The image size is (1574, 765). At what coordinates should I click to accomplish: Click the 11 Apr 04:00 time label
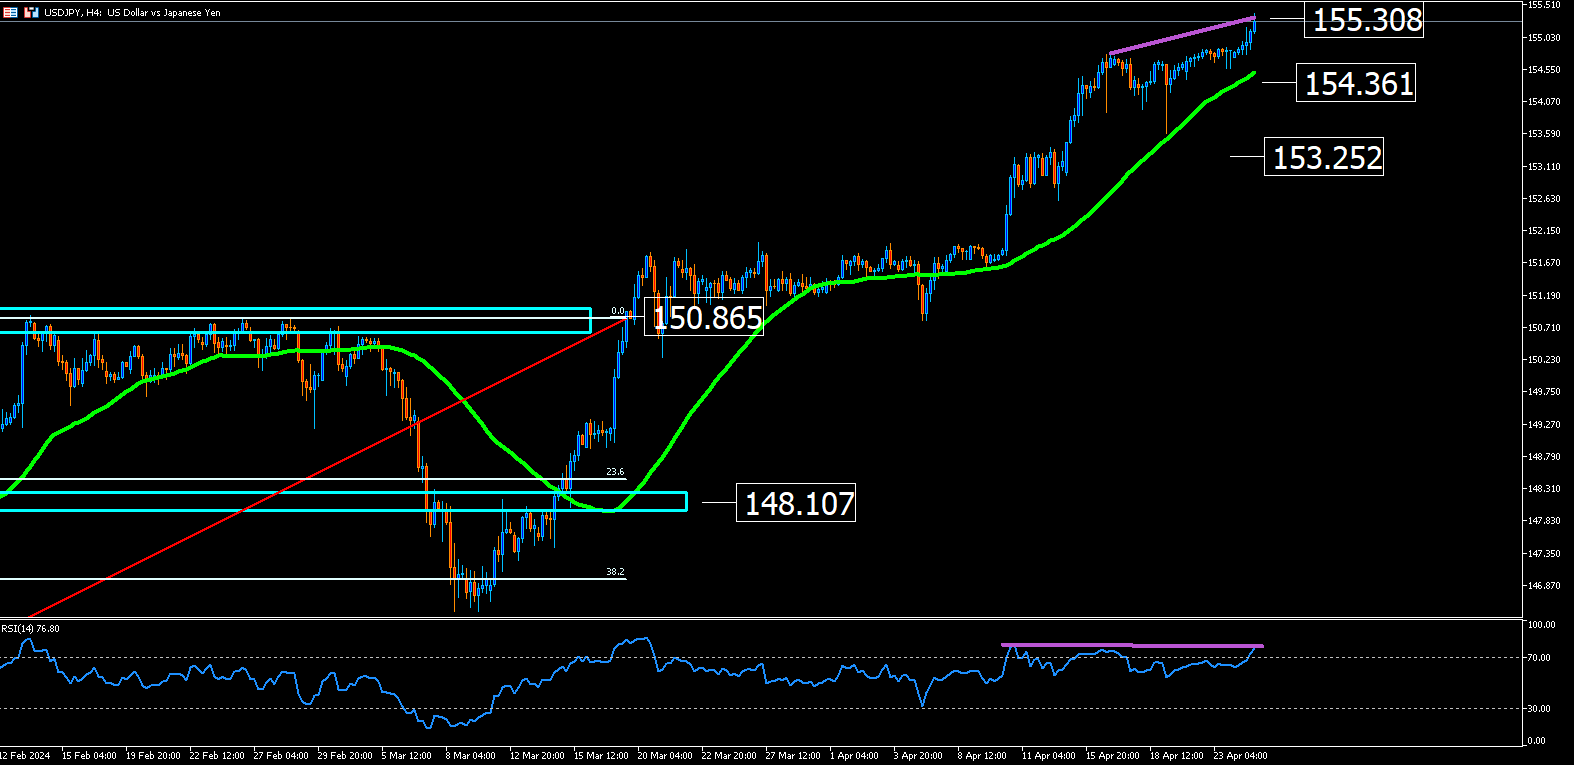[x=1048, y=756]
